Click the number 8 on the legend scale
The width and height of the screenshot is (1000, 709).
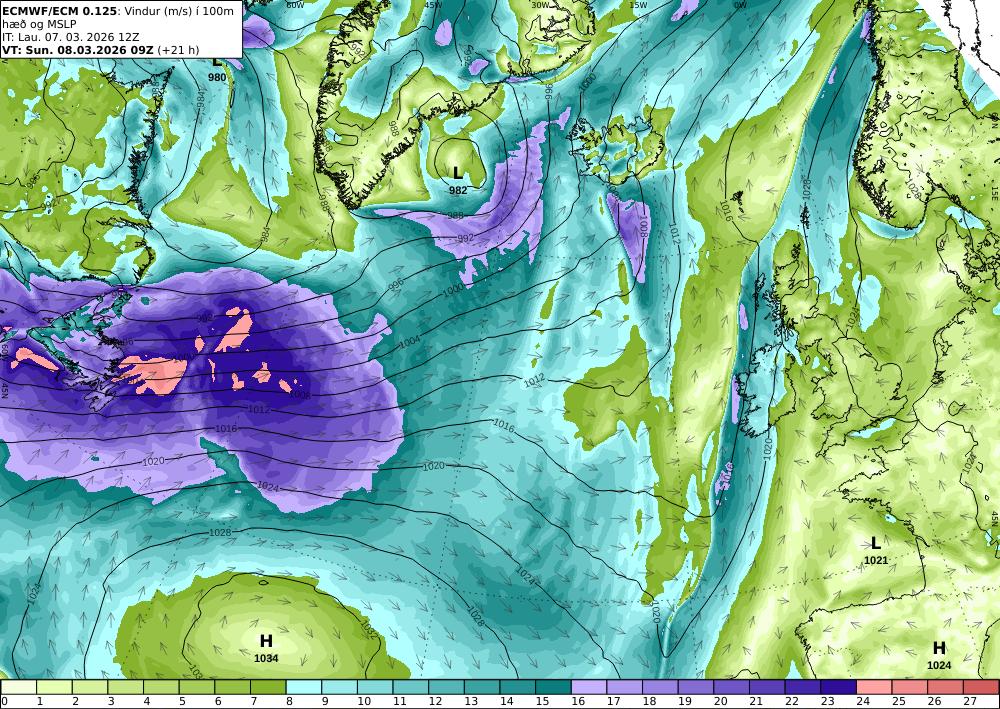click(290, 701)
